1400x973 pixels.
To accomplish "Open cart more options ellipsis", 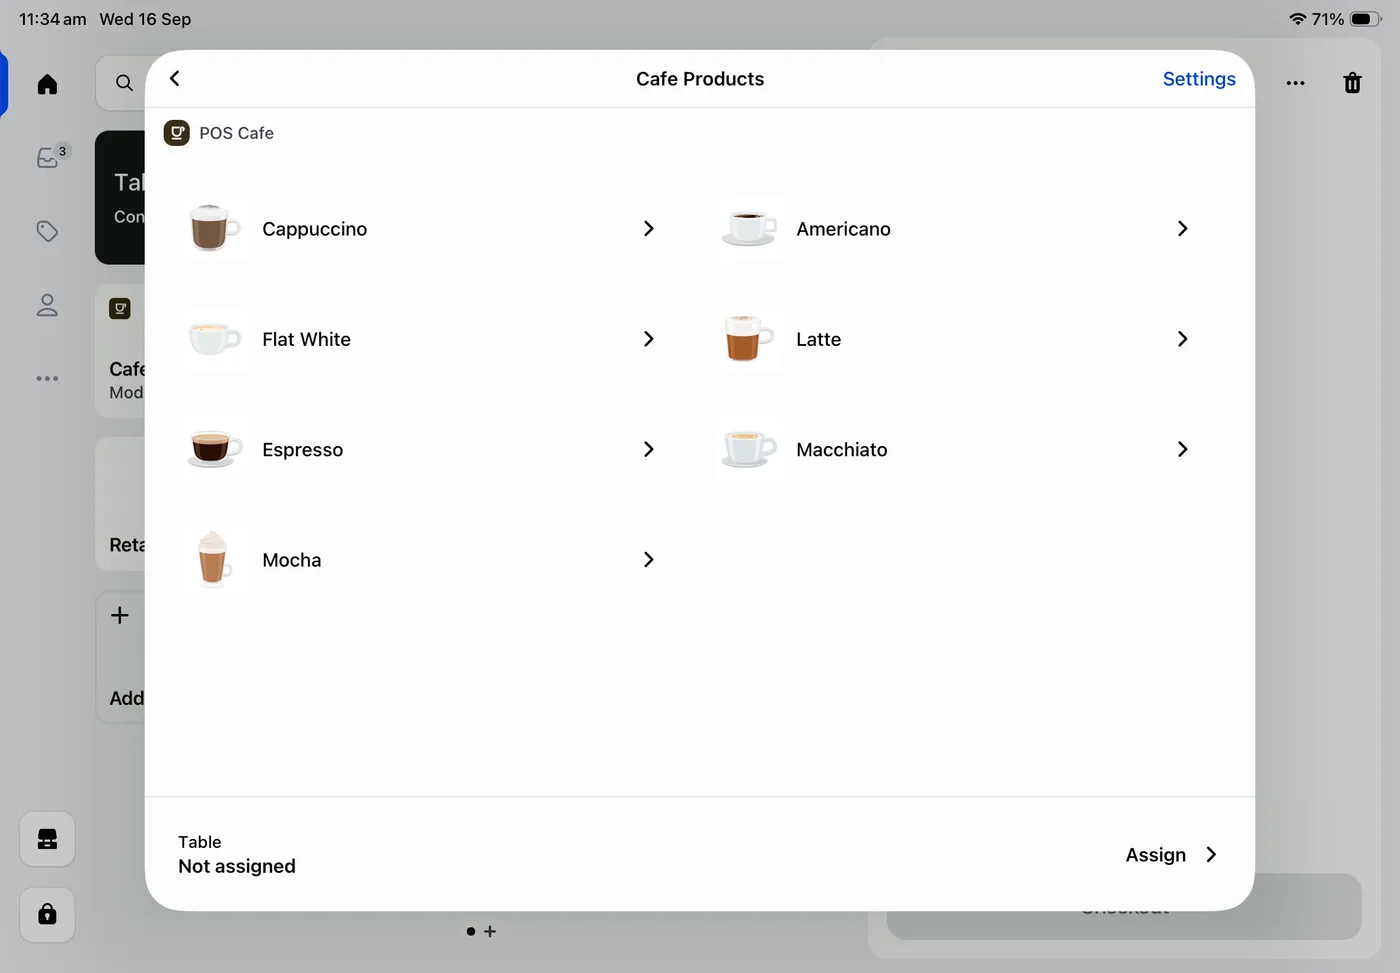I will tap(1295, 83).
